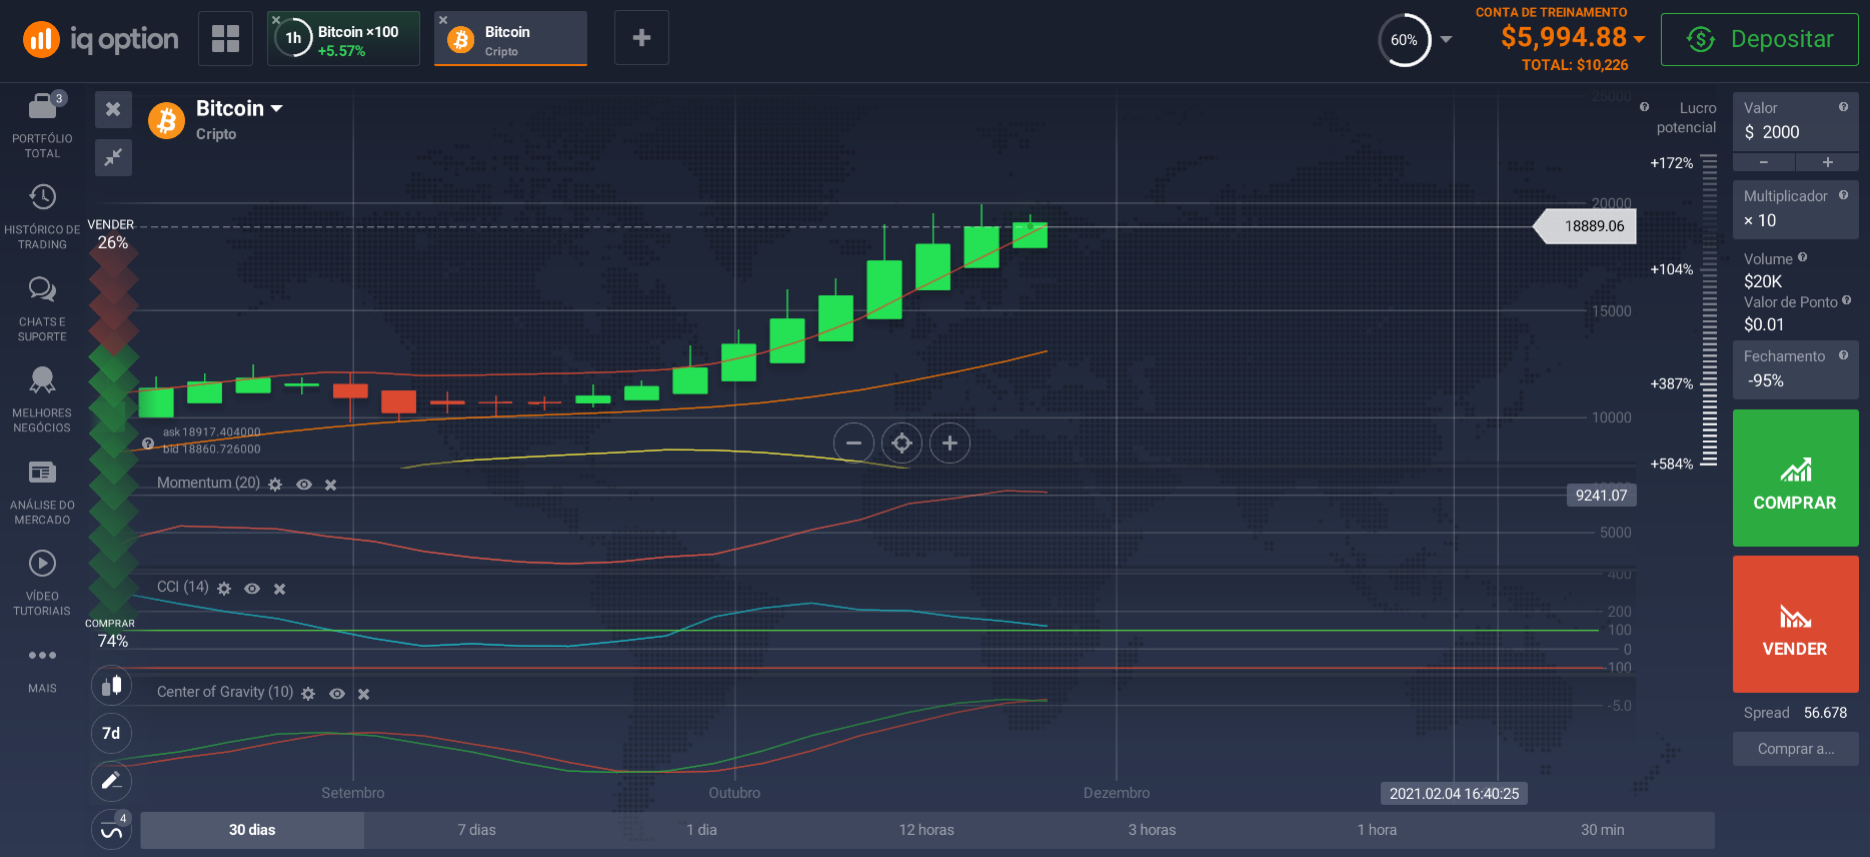Increase Valor with plus stepper
Viewport: 1870px width, 857px height.
point(1827,162)
